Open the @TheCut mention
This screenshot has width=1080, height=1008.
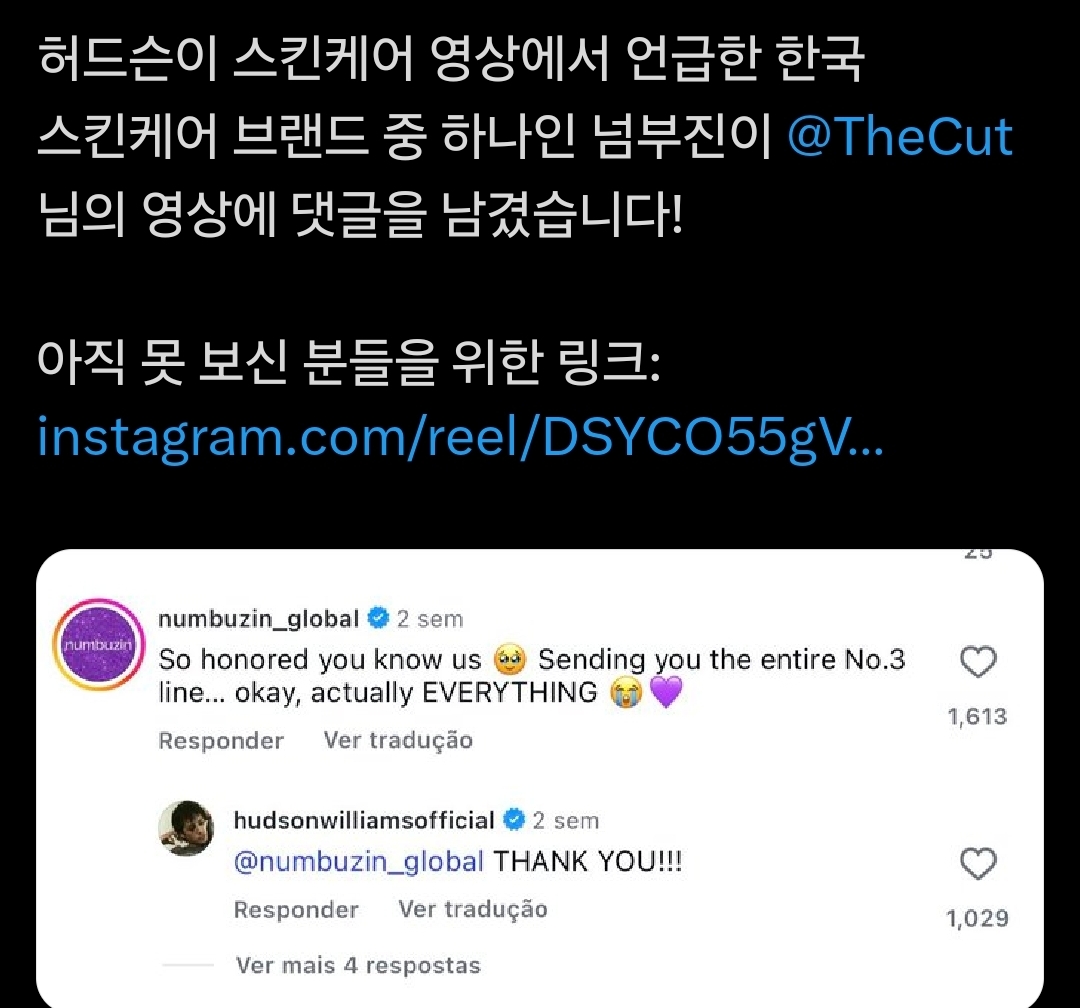(x=900, y=137)
